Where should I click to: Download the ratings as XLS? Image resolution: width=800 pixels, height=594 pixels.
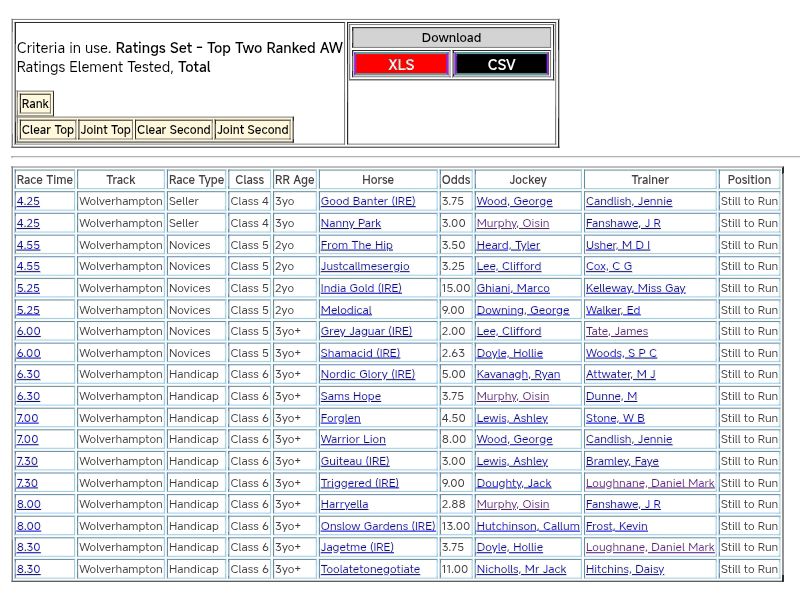point(401,65)
